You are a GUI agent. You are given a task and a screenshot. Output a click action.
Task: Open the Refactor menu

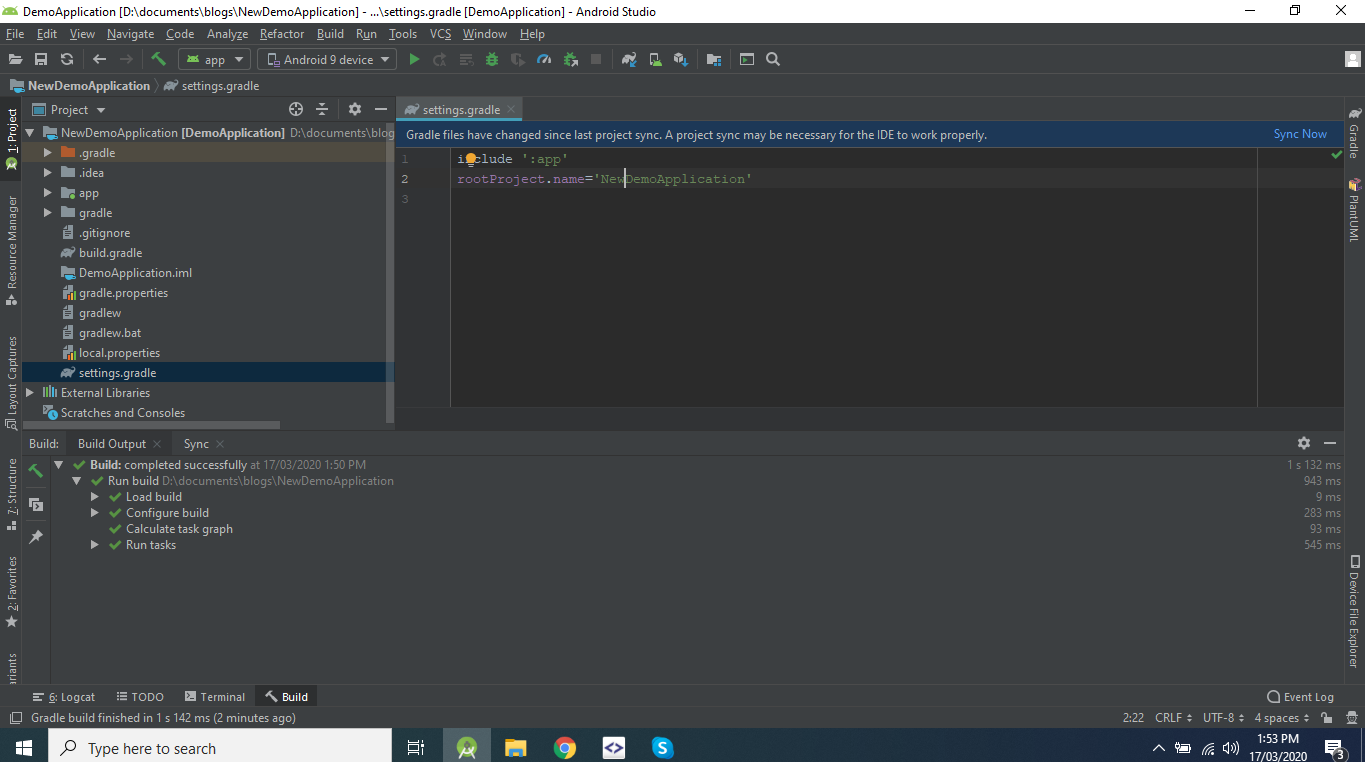coord(282,34)
